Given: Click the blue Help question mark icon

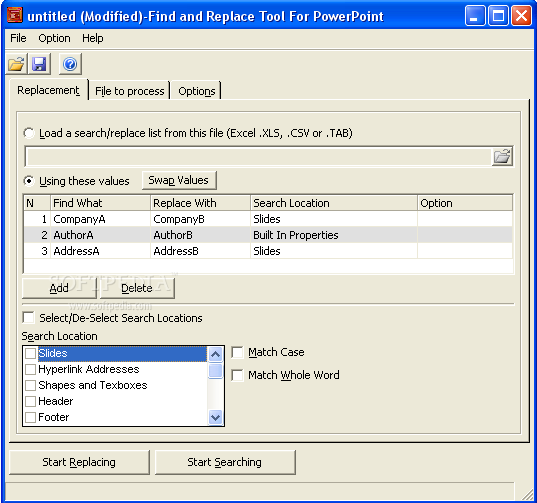Looking at the screenshot, I should [x=70, y=64].
